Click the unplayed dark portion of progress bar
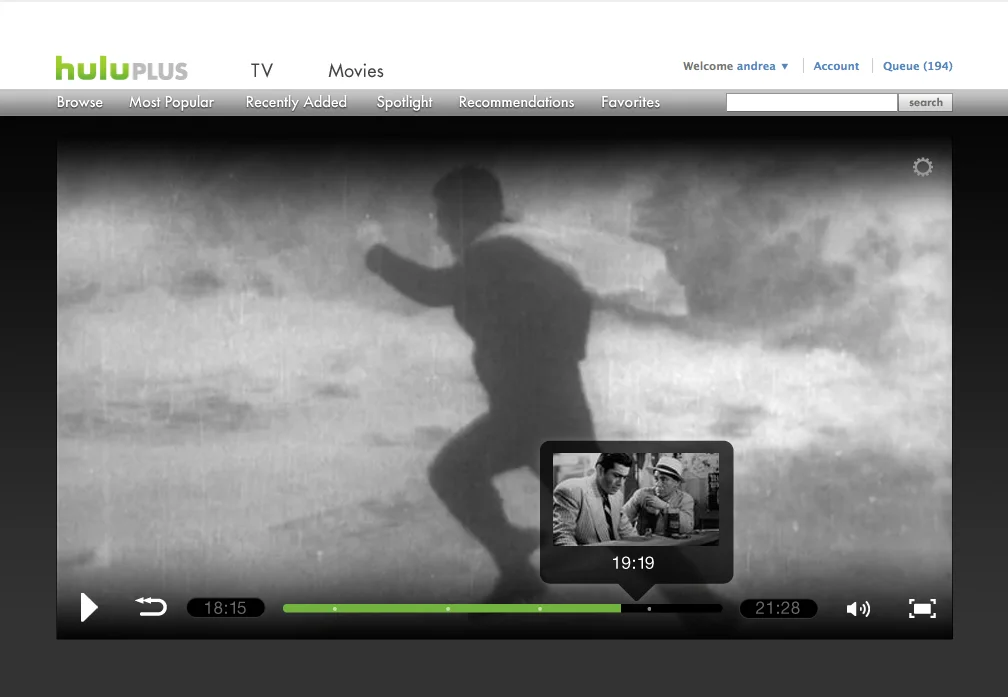Image resolution: width=1008 pixels, height=697 pixels. click(672, 608)
